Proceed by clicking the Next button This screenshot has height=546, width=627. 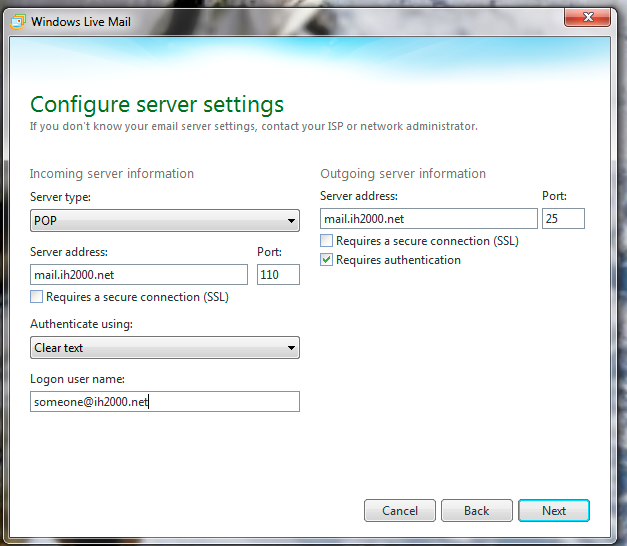pyautogui.click(x=554, y=511)
